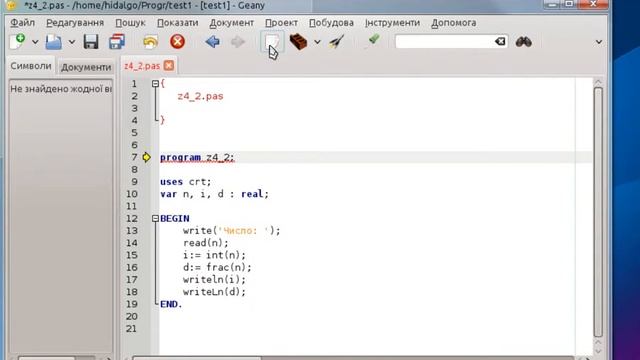The height and width of the screenshot is (360, 640).
Task: Click line number 21 in the margin
Action: [131, 329]
